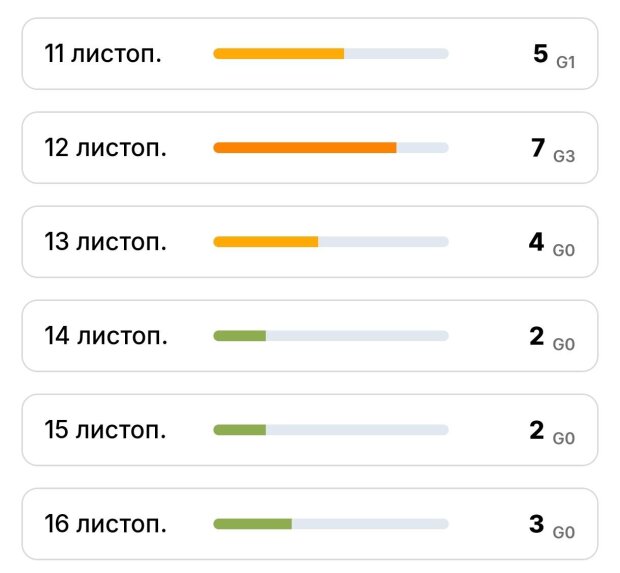This screenshot has height=573, width=620.
Task: Click the K-index value 4 on 13 листоп.
Action: click(x=537, y=242)
